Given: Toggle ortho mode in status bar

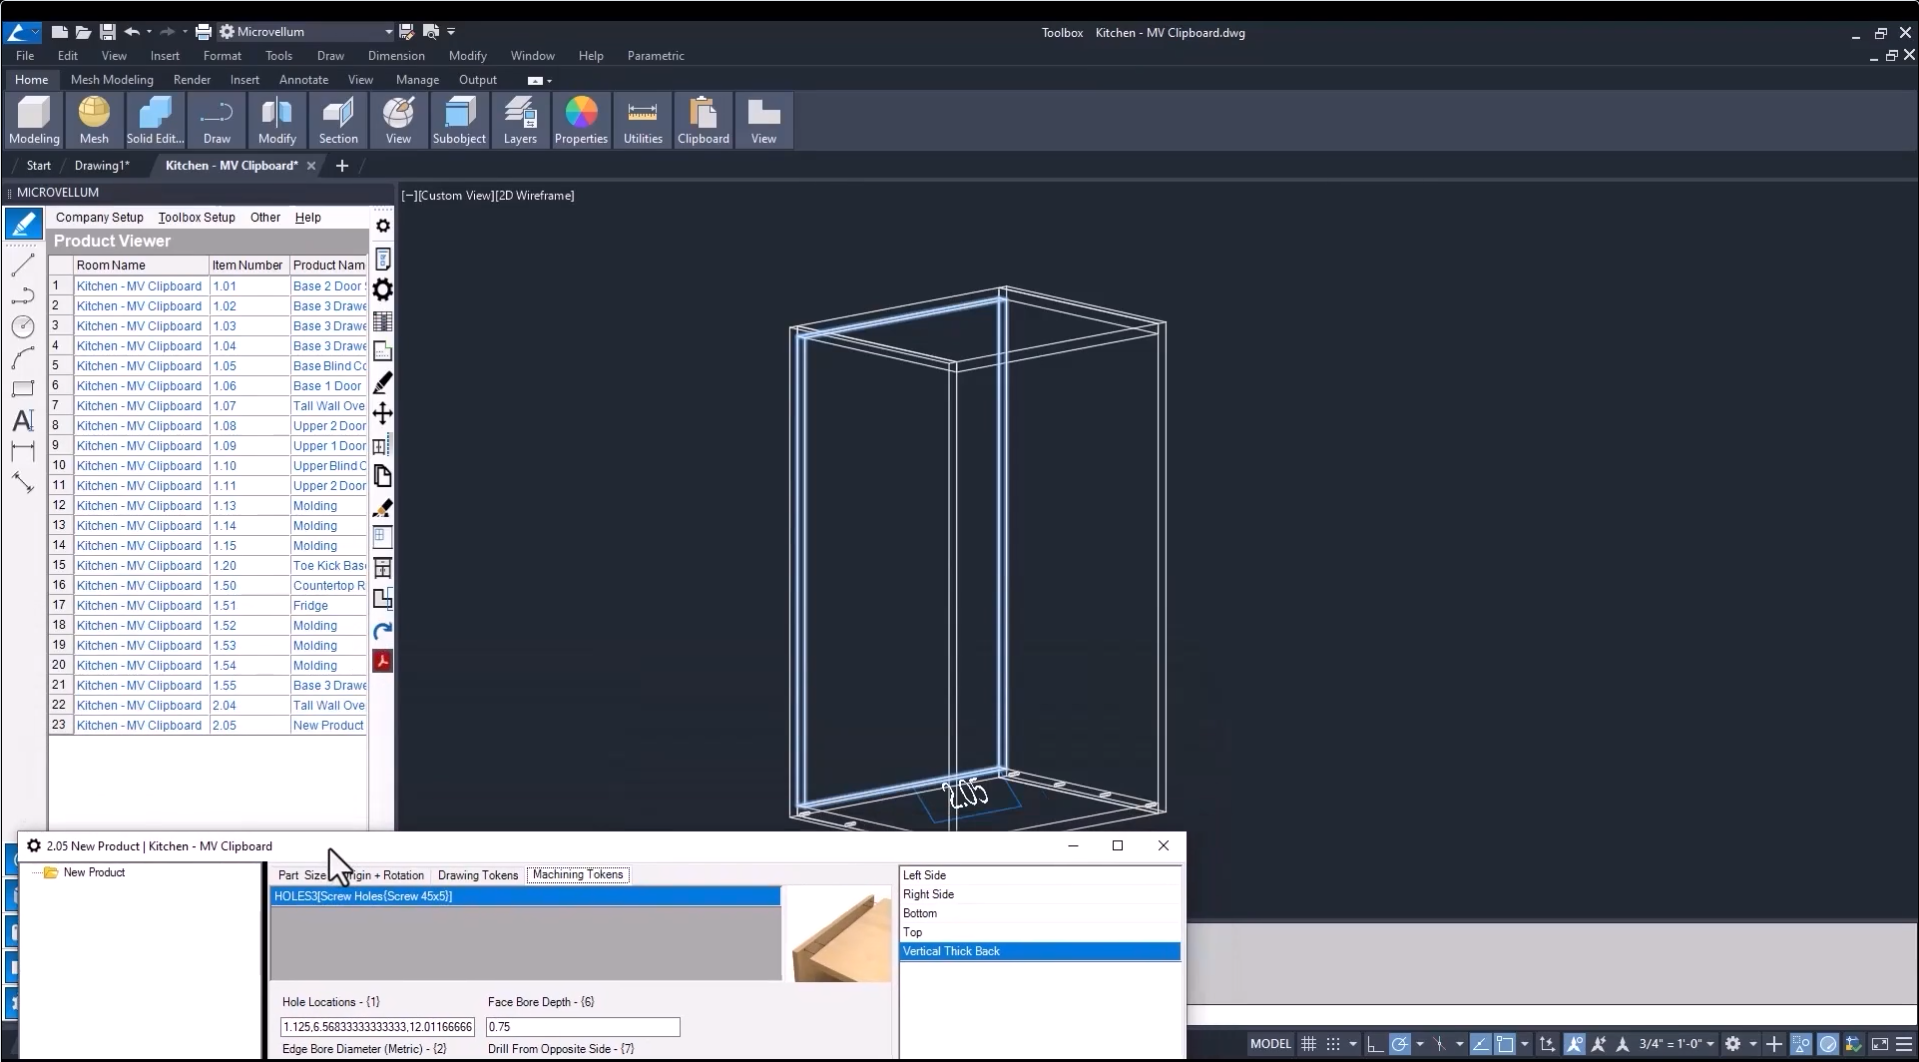Looking at the screenshot, I should pos(1375,1044).
